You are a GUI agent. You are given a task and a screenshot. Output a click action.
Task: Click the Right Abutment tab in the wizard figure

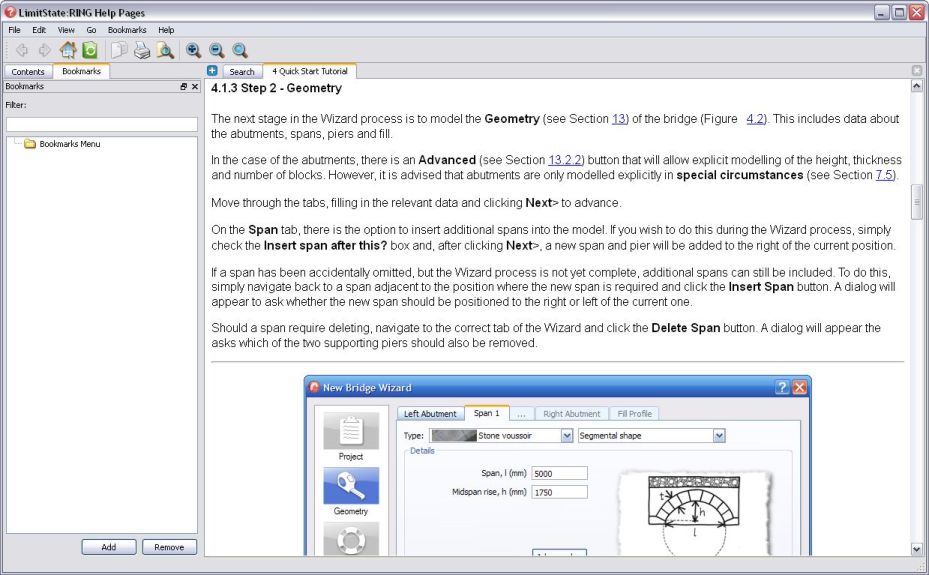click(571, 414)
